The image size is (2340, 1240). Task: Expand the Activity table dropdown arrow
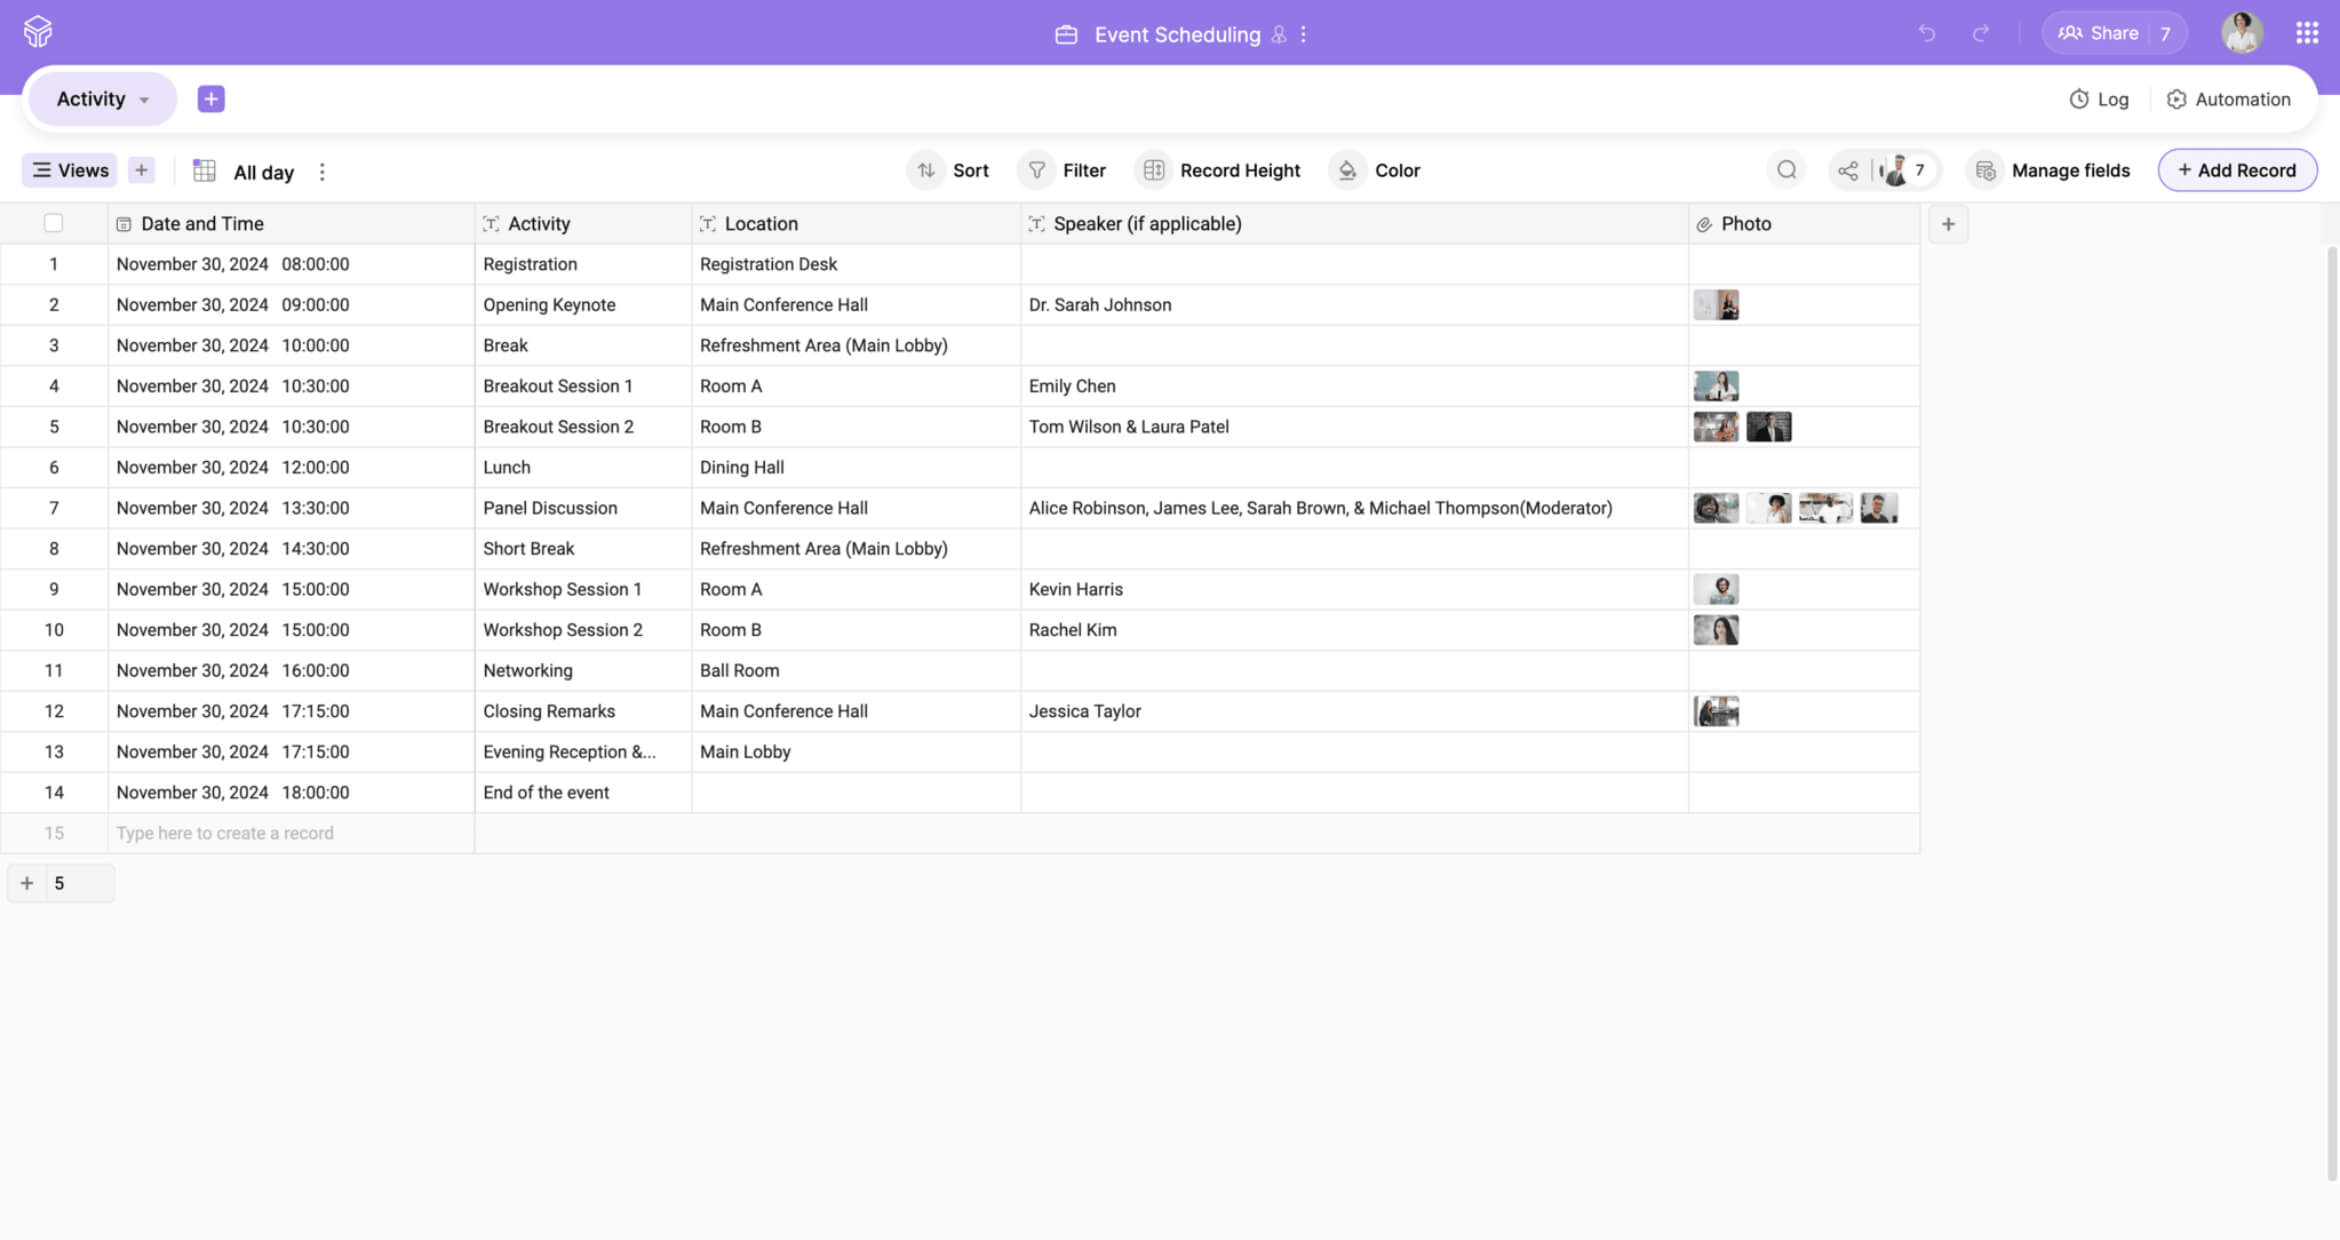tap(144, 100)
